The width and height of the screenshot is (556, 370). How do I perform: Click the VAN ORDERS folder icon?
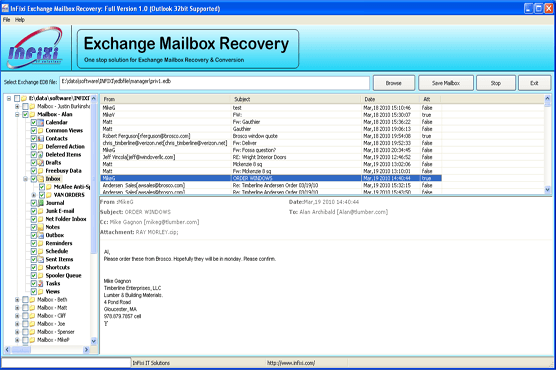49,195
